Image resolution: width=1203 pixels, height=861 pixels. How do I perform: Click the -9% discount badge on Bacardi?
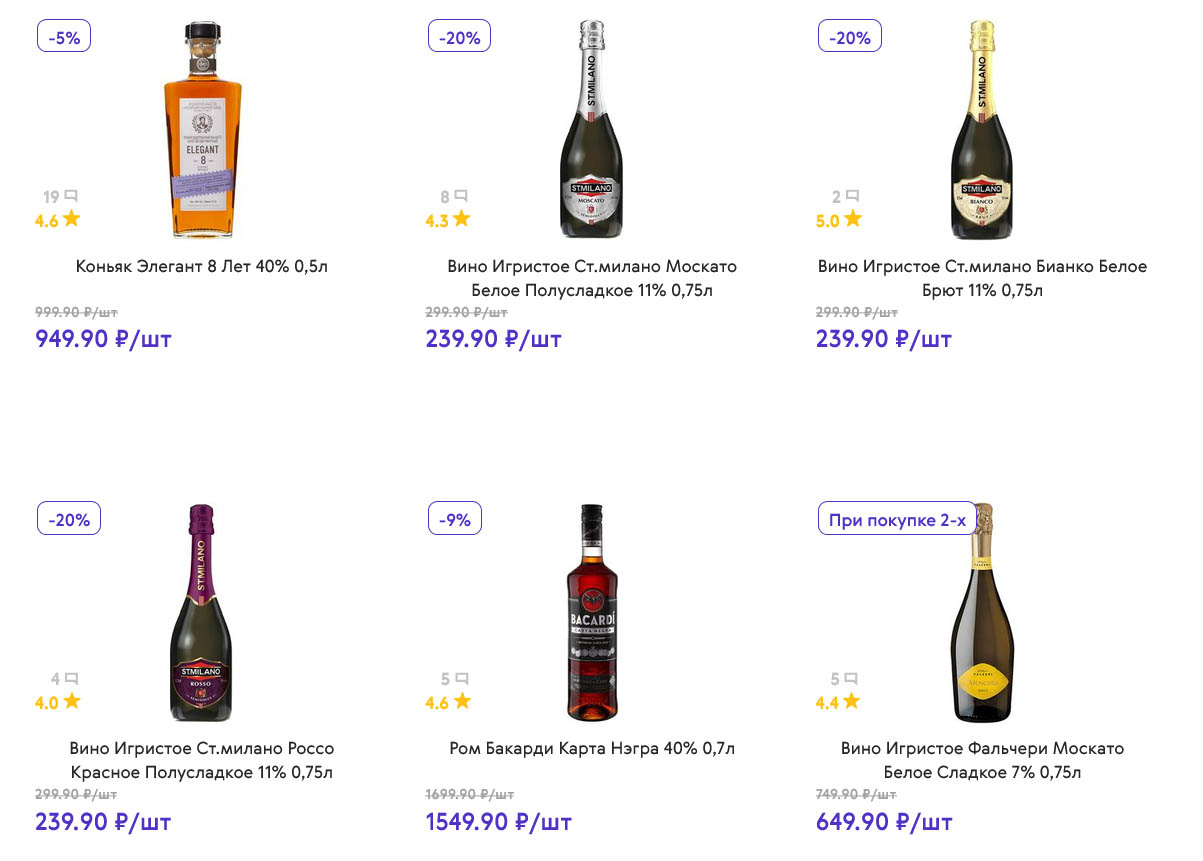(455, 519)
